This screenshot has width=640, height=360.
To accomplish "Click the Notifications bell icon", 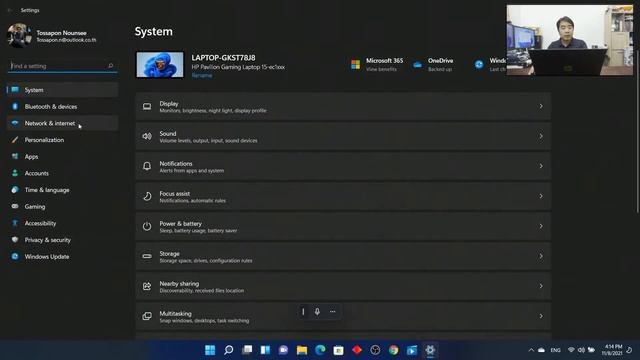I will click(147, 166).
